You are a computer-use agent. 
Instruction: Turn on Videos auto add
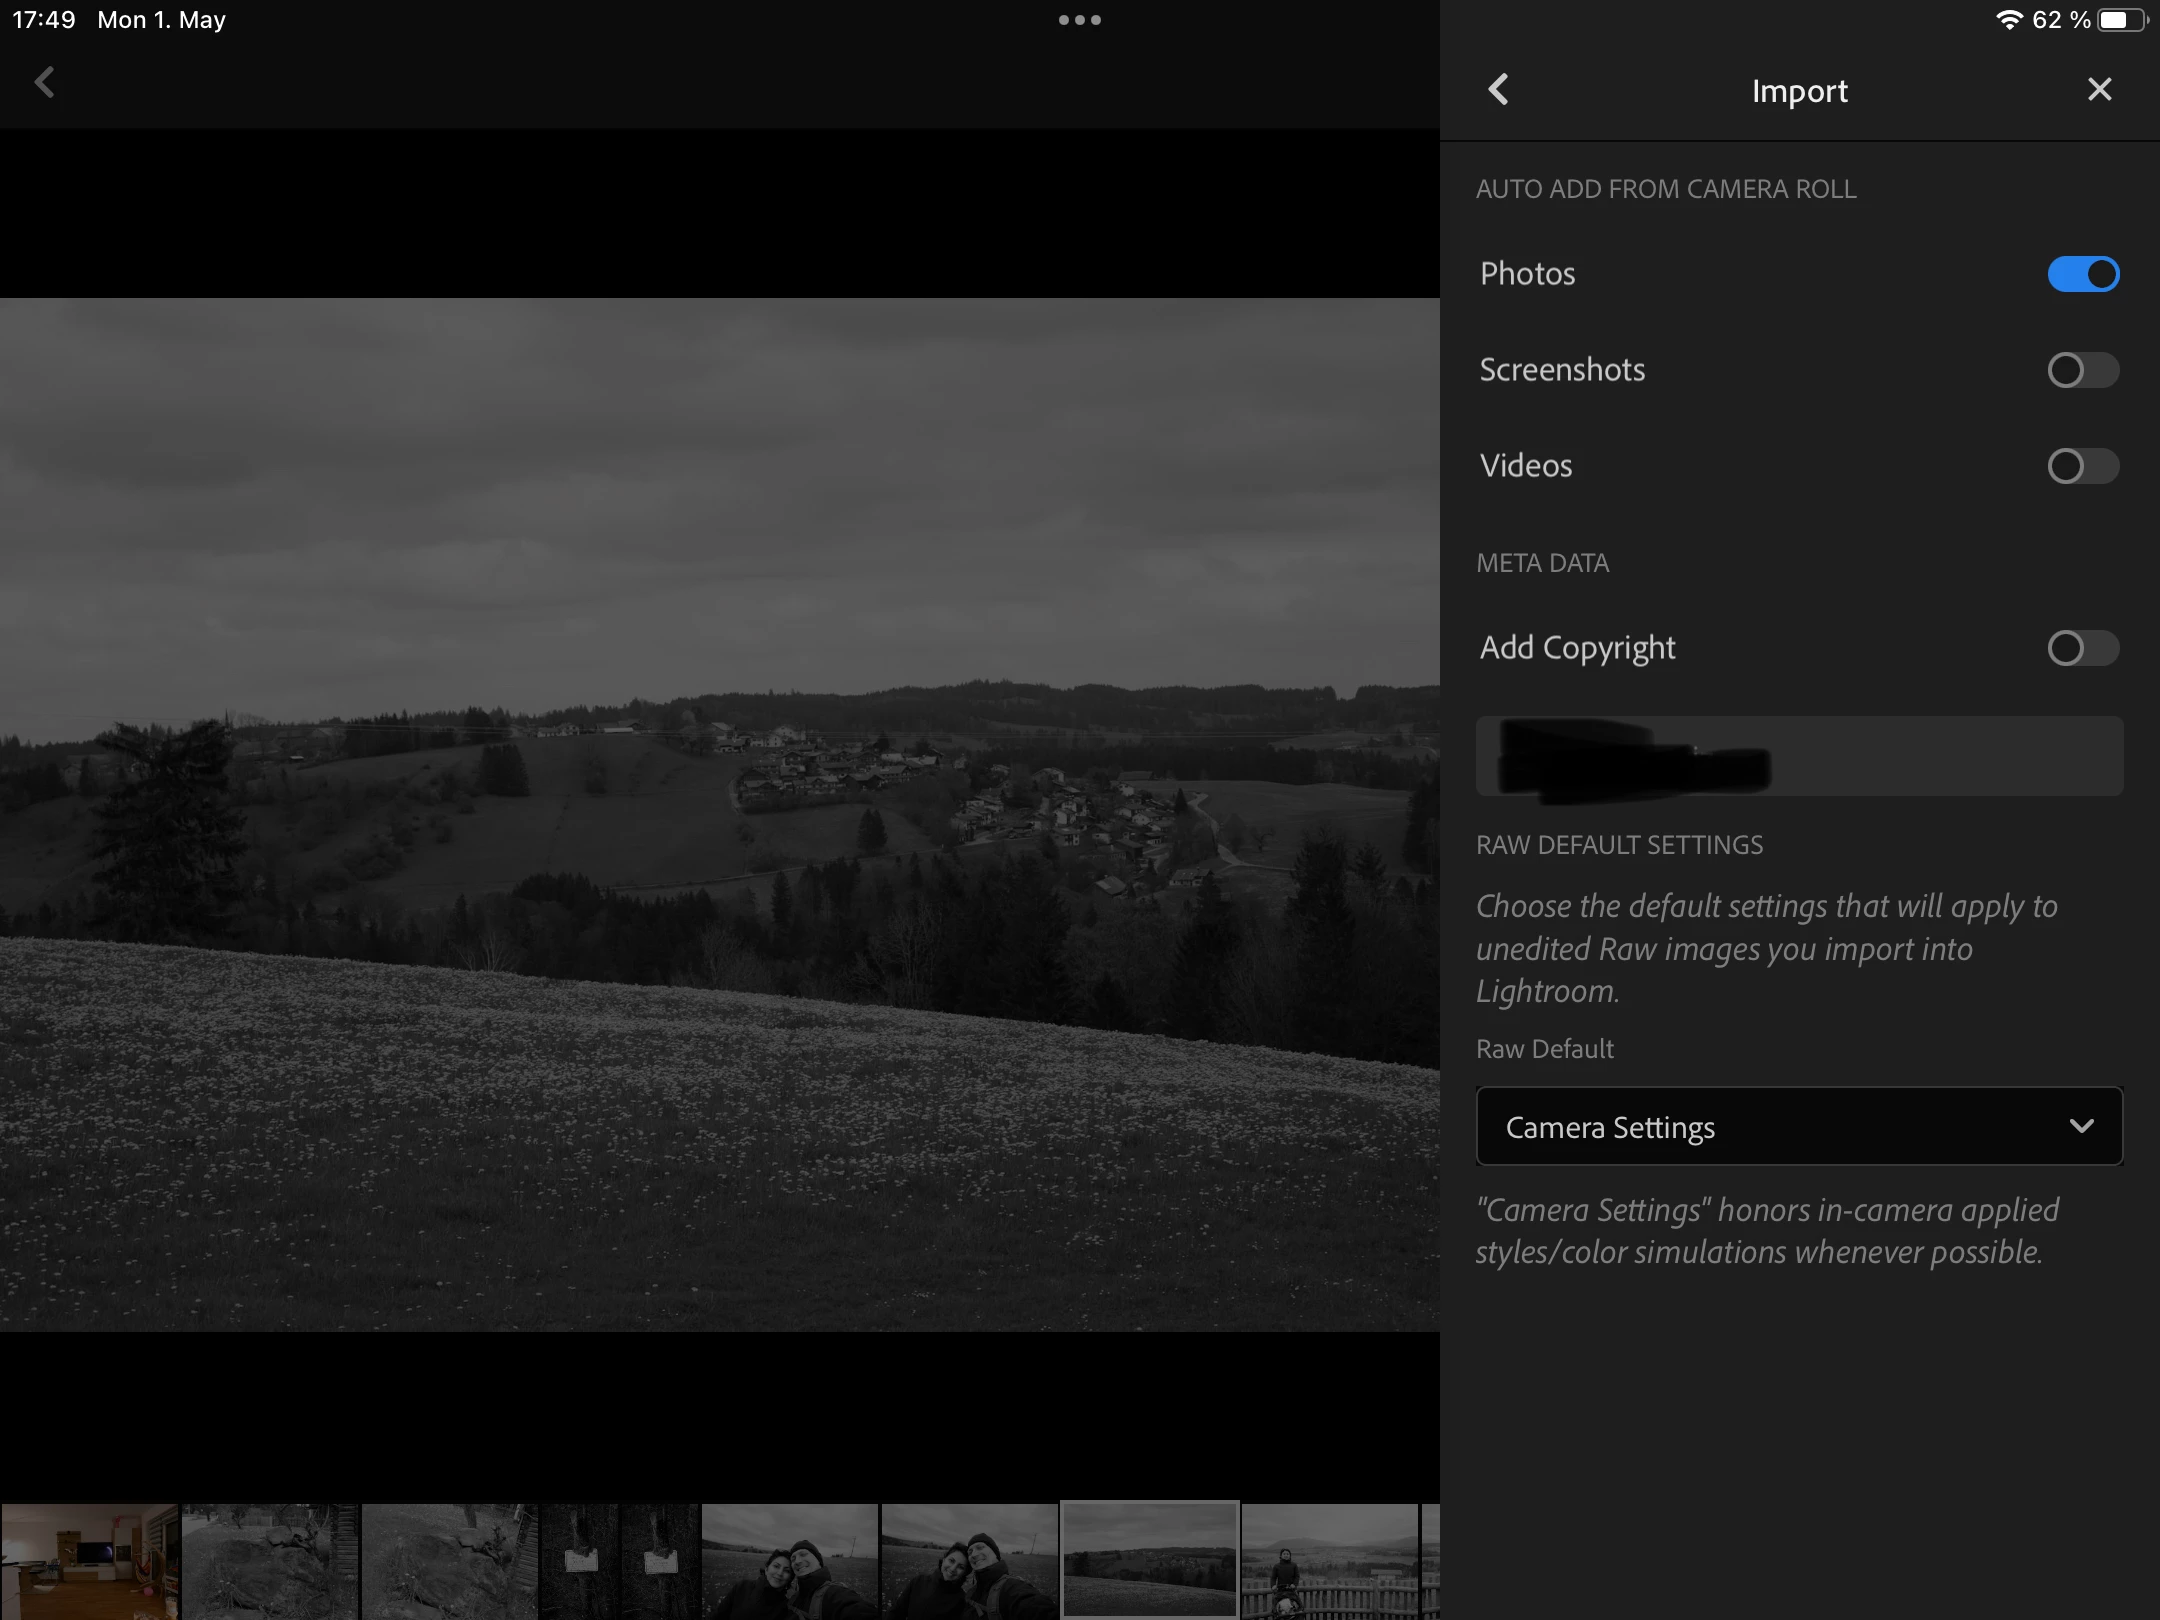2082,466
